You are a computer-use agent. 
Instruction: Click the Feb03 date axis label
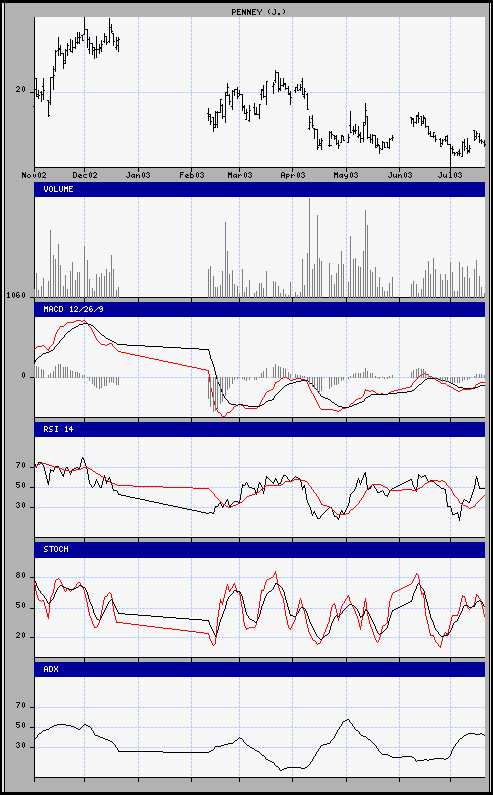192,175
